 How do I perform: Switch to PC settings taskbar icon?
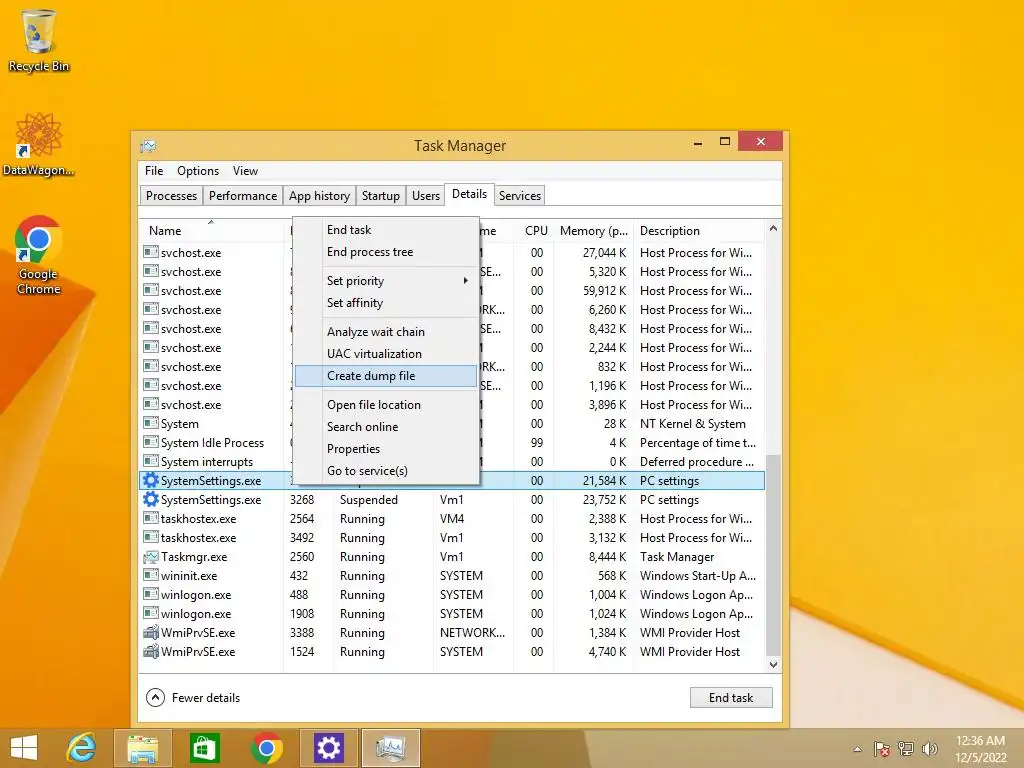click(x=328, y=748)
